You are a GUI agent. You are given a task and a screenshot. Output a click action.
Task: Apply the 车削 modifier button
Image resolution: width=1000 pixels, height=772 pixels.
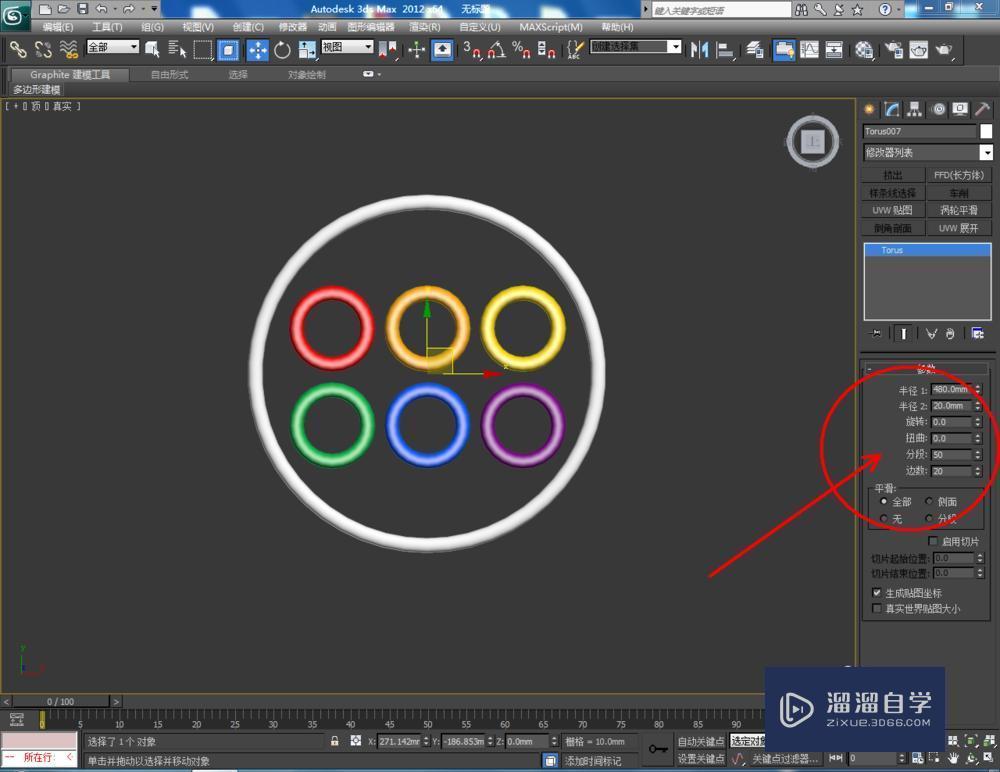959,192
